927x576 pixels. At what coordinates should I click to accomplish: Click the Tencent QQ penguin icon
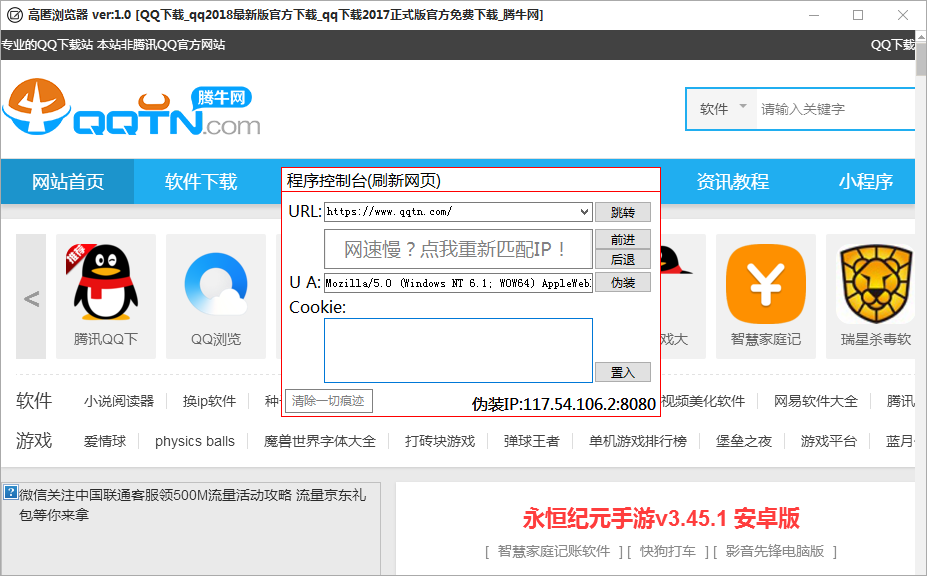point(105,283)
